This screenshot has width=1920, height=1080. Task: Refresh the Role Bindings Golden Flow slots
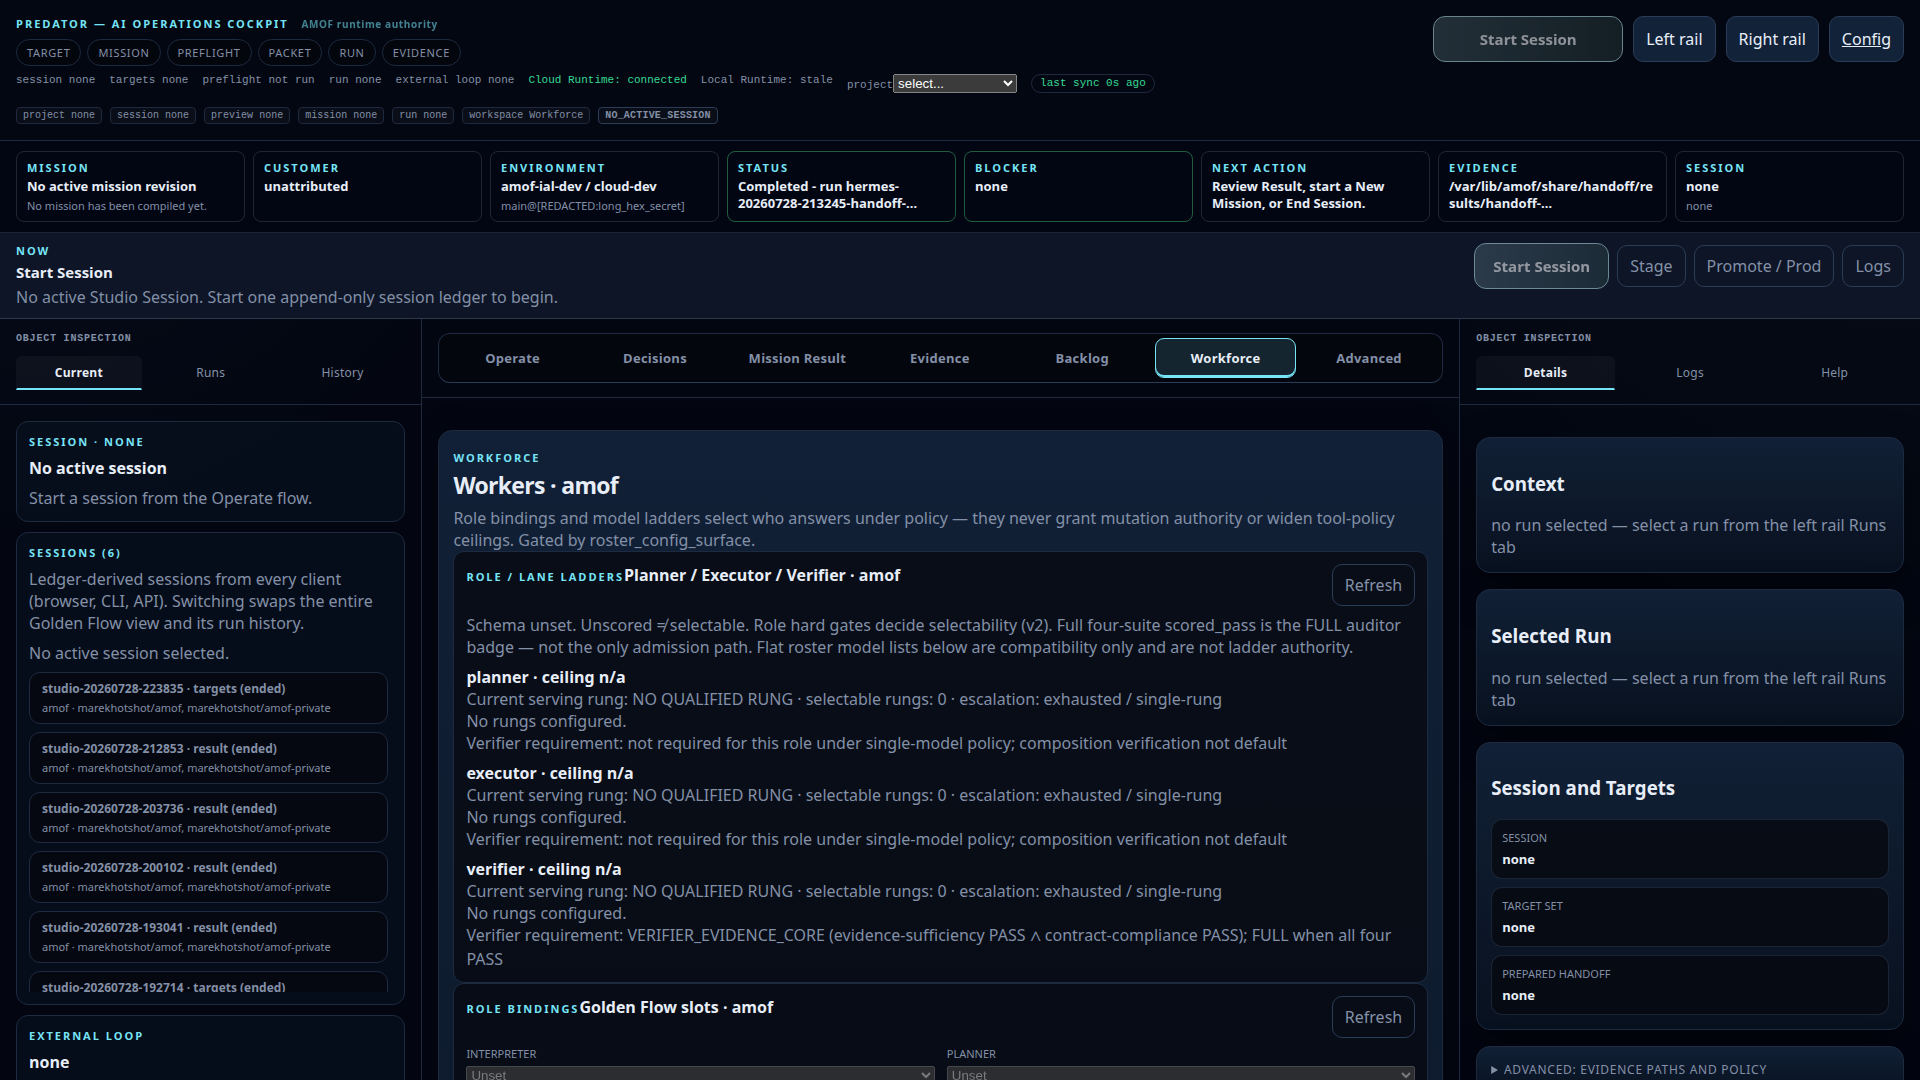(x=1372, y=1017)
